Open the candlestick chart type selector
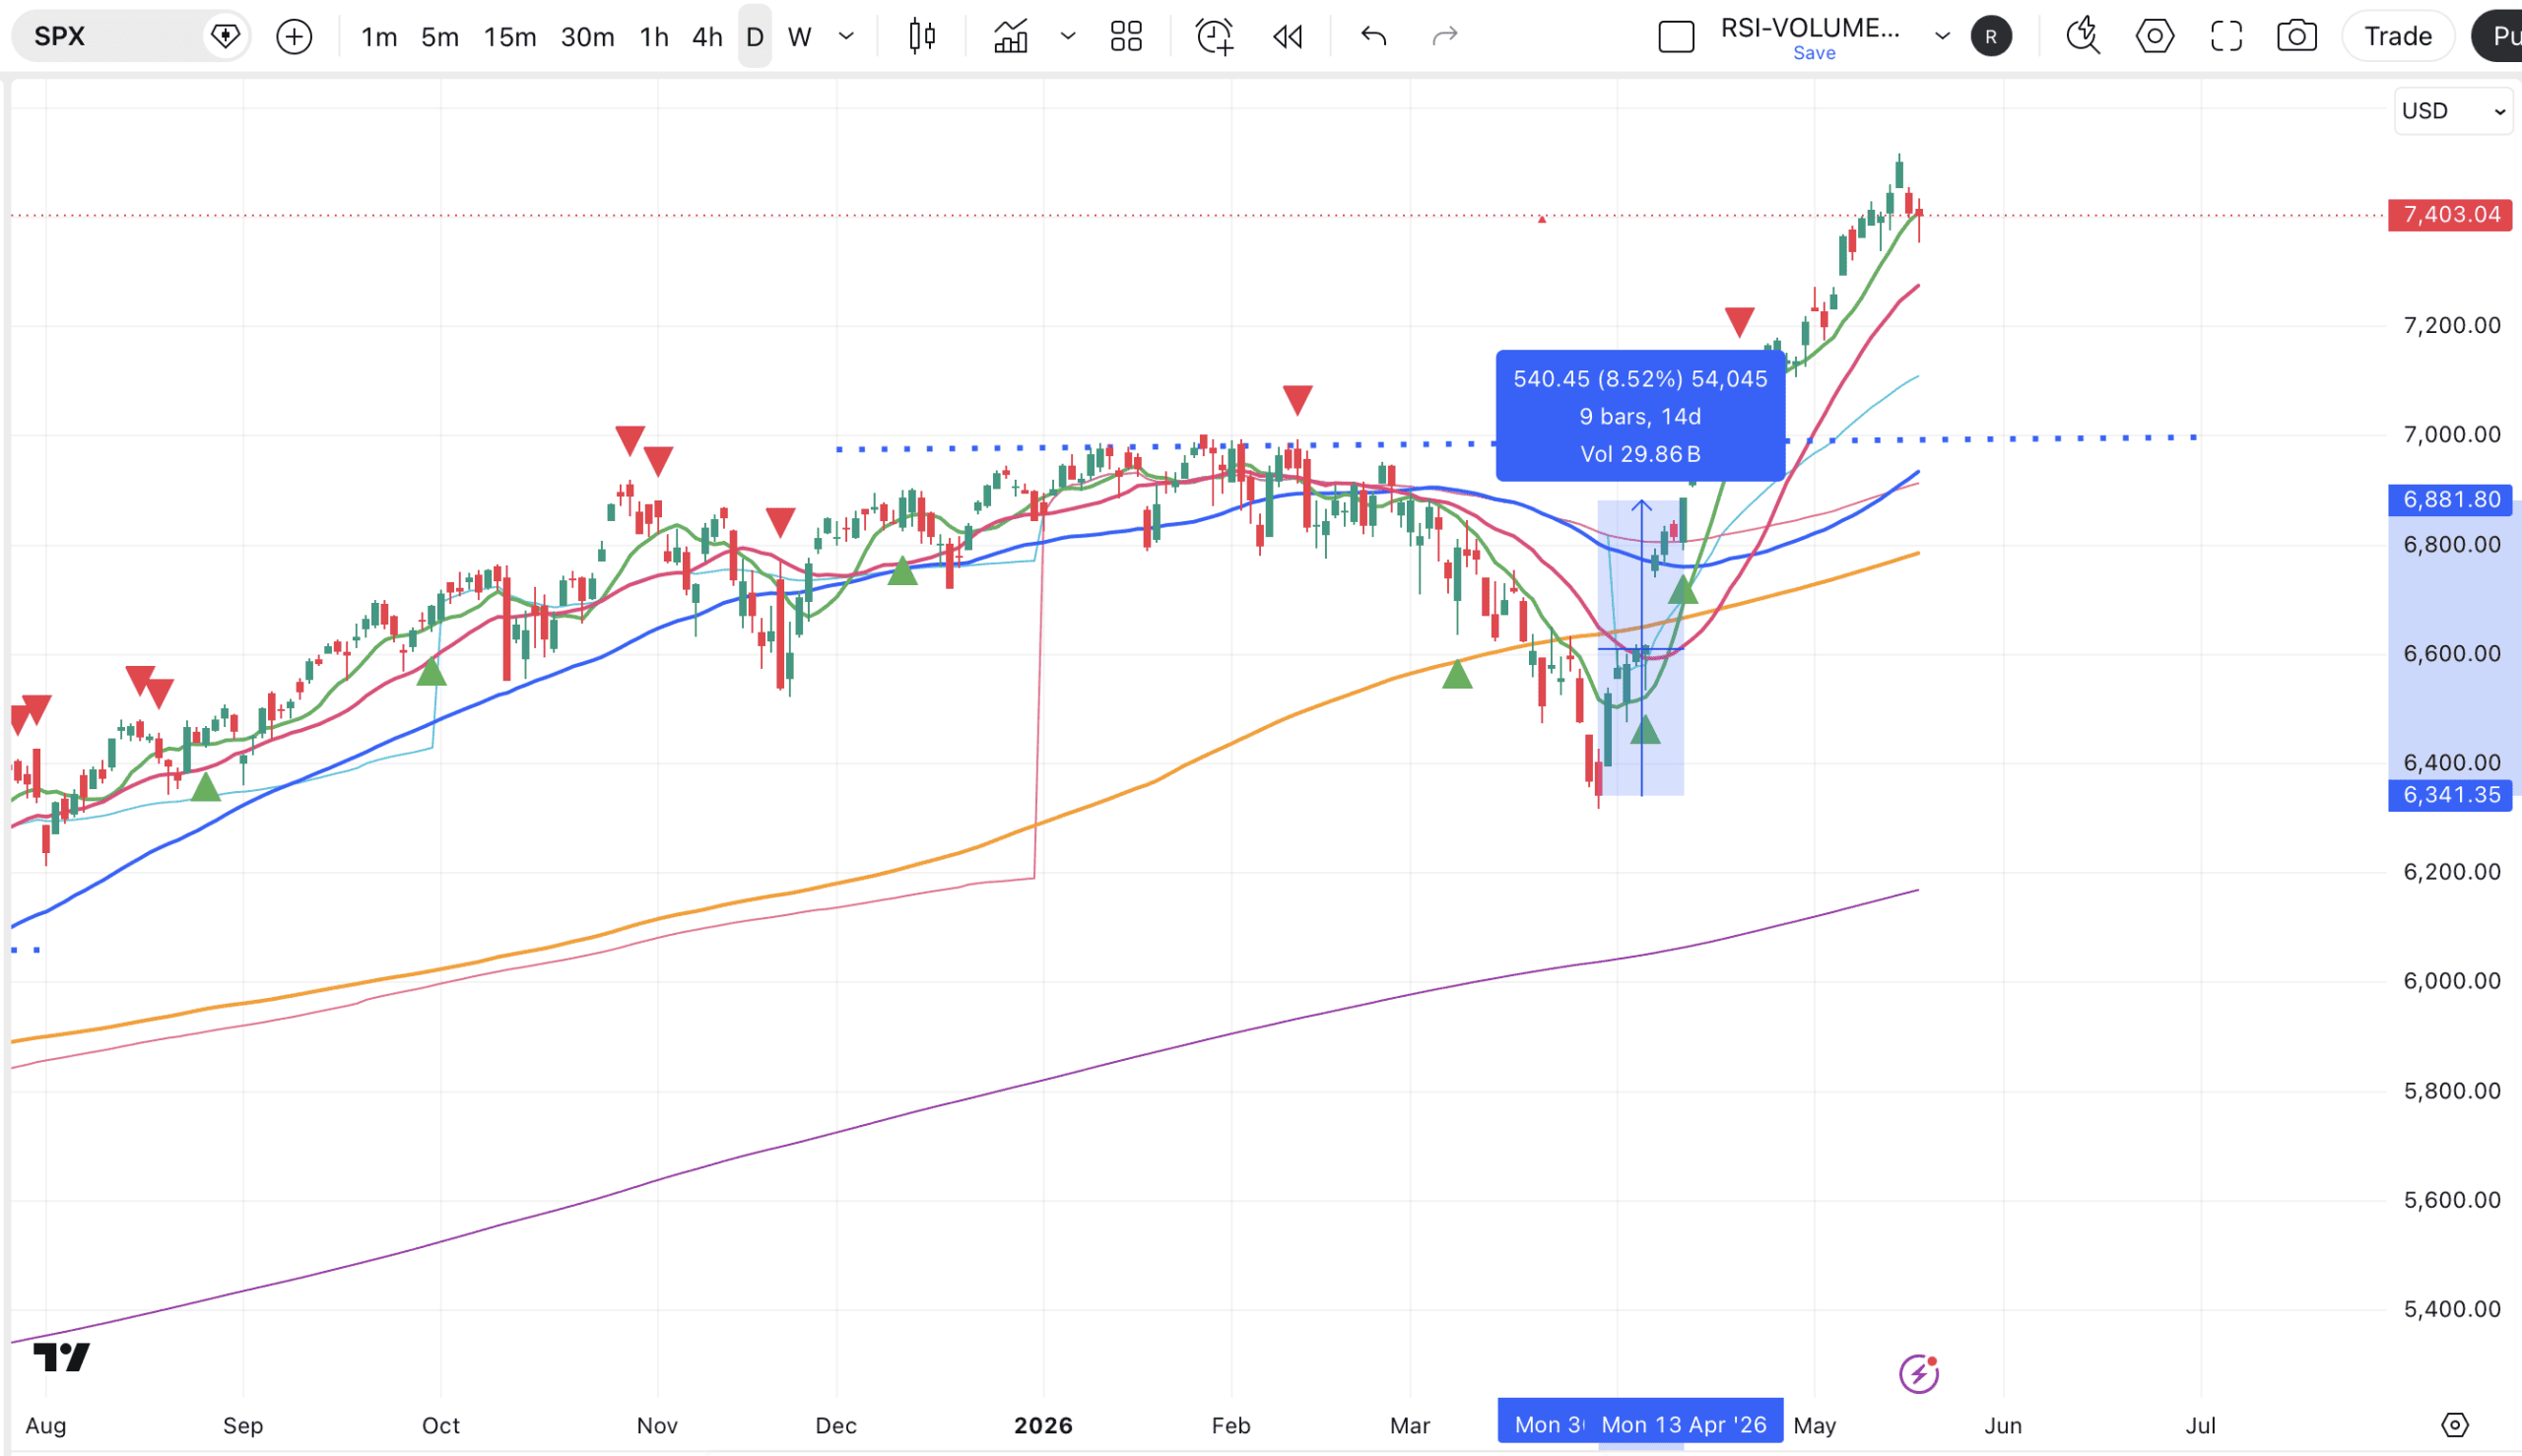 pyautogui.click(x=921, y=37)
